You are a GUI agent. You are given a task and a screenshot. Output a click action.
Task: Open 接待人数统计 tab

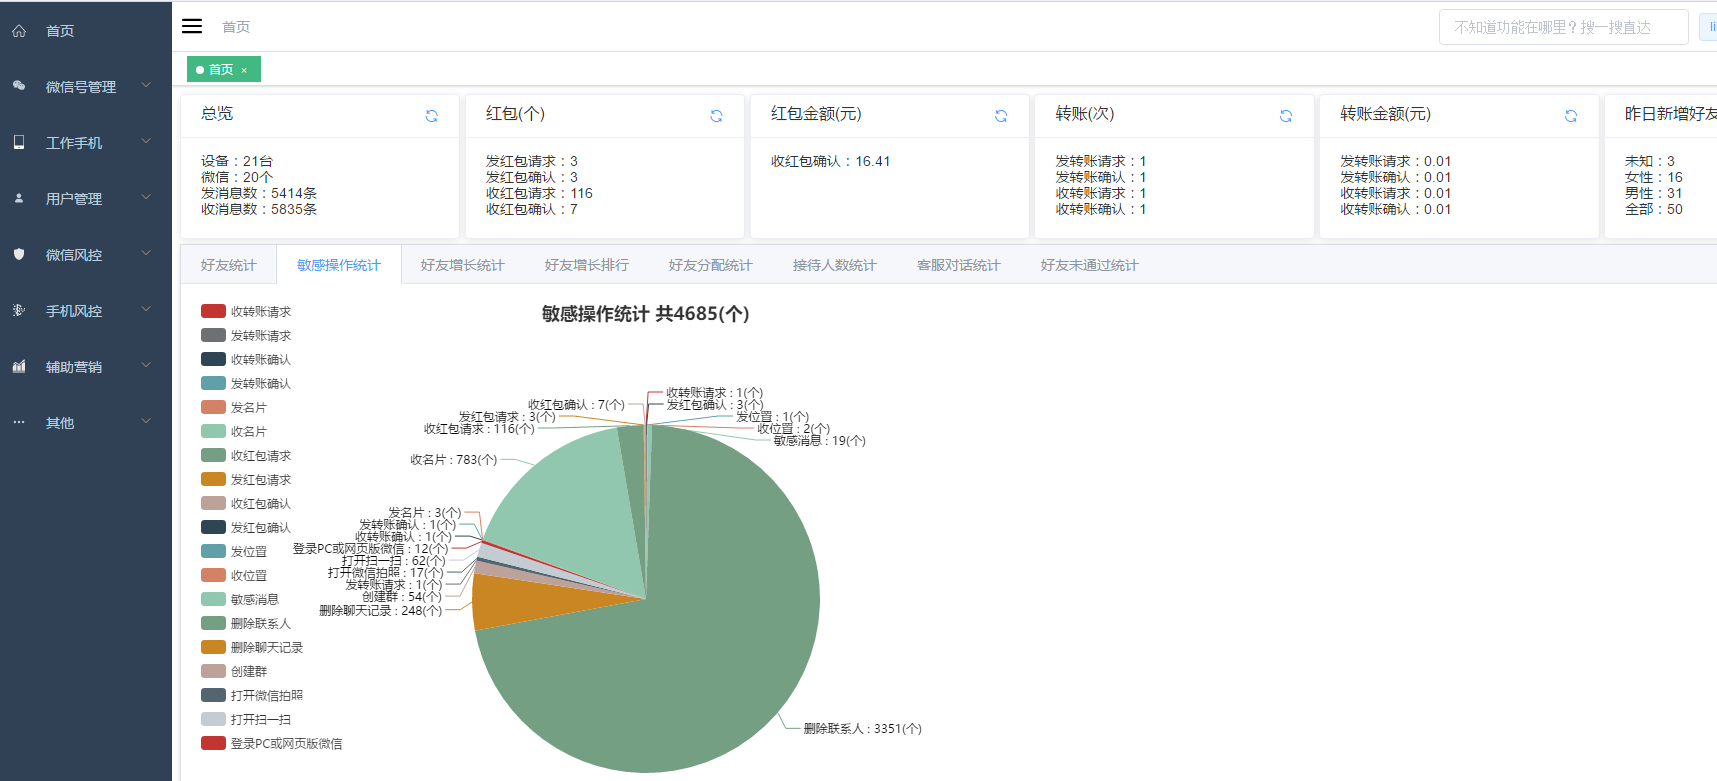(835, 265)
